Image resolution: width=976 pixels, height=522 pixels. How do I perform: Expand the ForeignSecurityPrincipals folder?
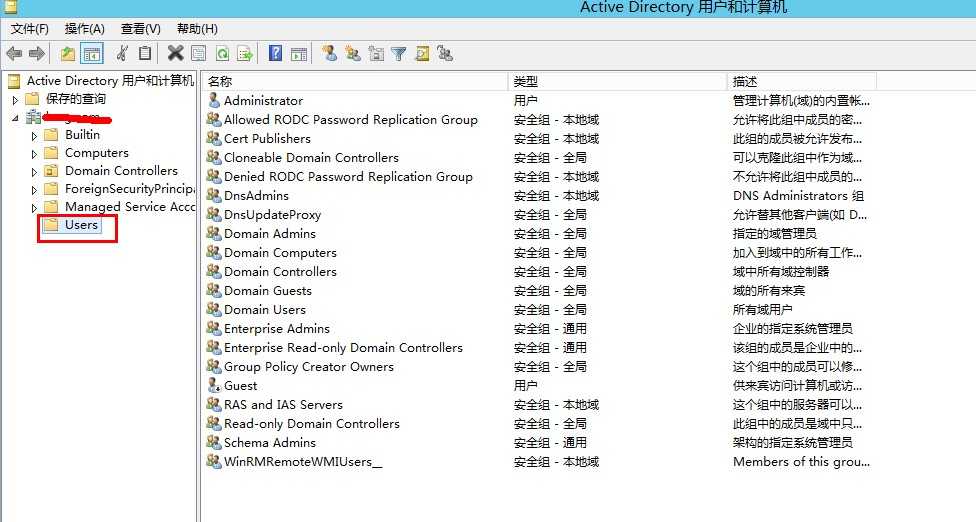click(x=34, y=190)
